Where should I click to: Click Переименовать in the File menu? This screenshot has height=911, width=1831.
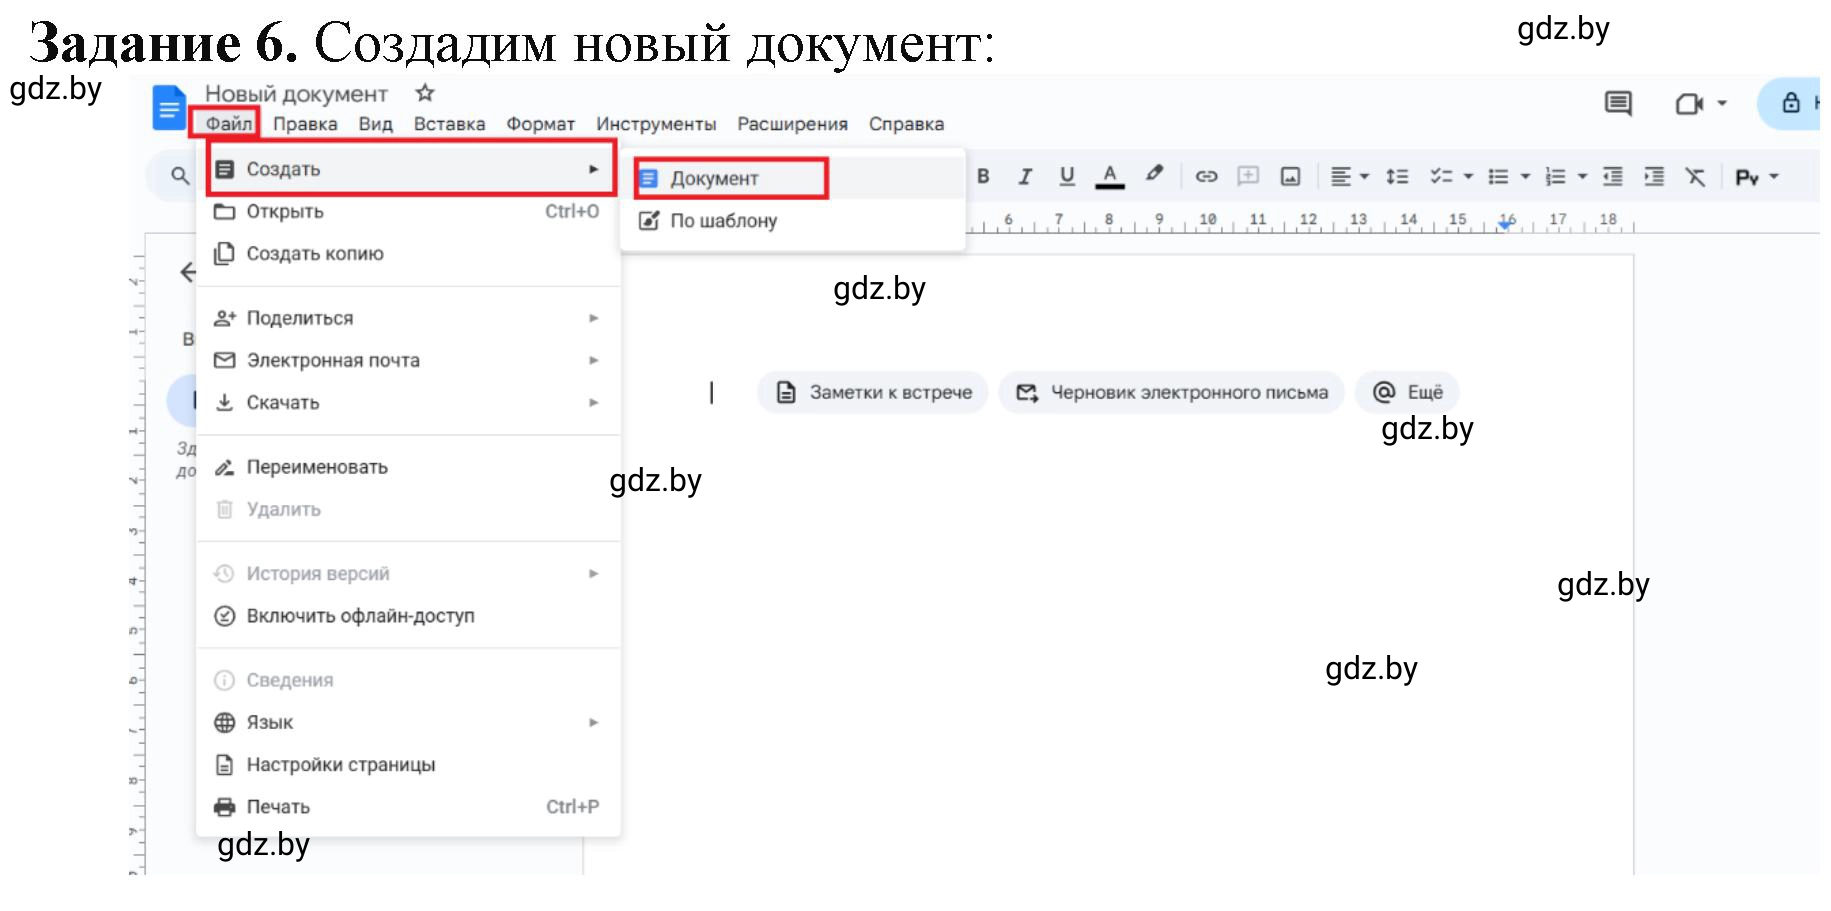coord(409,467)
